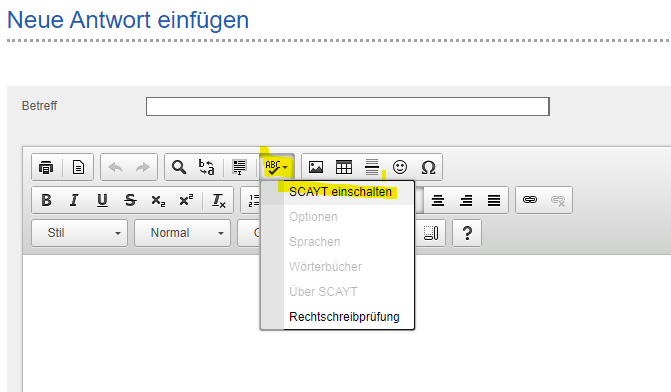Click into the Betreff input field
Image resolution: width=671 pixels, height=392 pixels.
(347, 107)
